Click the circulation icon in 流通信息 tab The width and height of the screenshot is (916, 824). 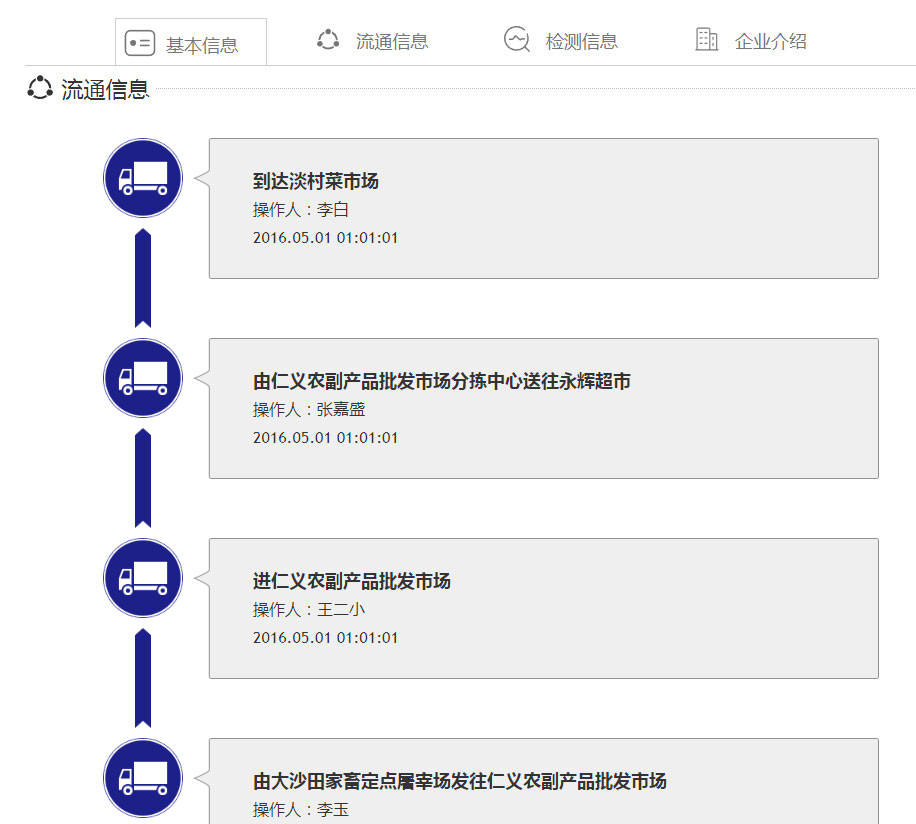(328, 40)
